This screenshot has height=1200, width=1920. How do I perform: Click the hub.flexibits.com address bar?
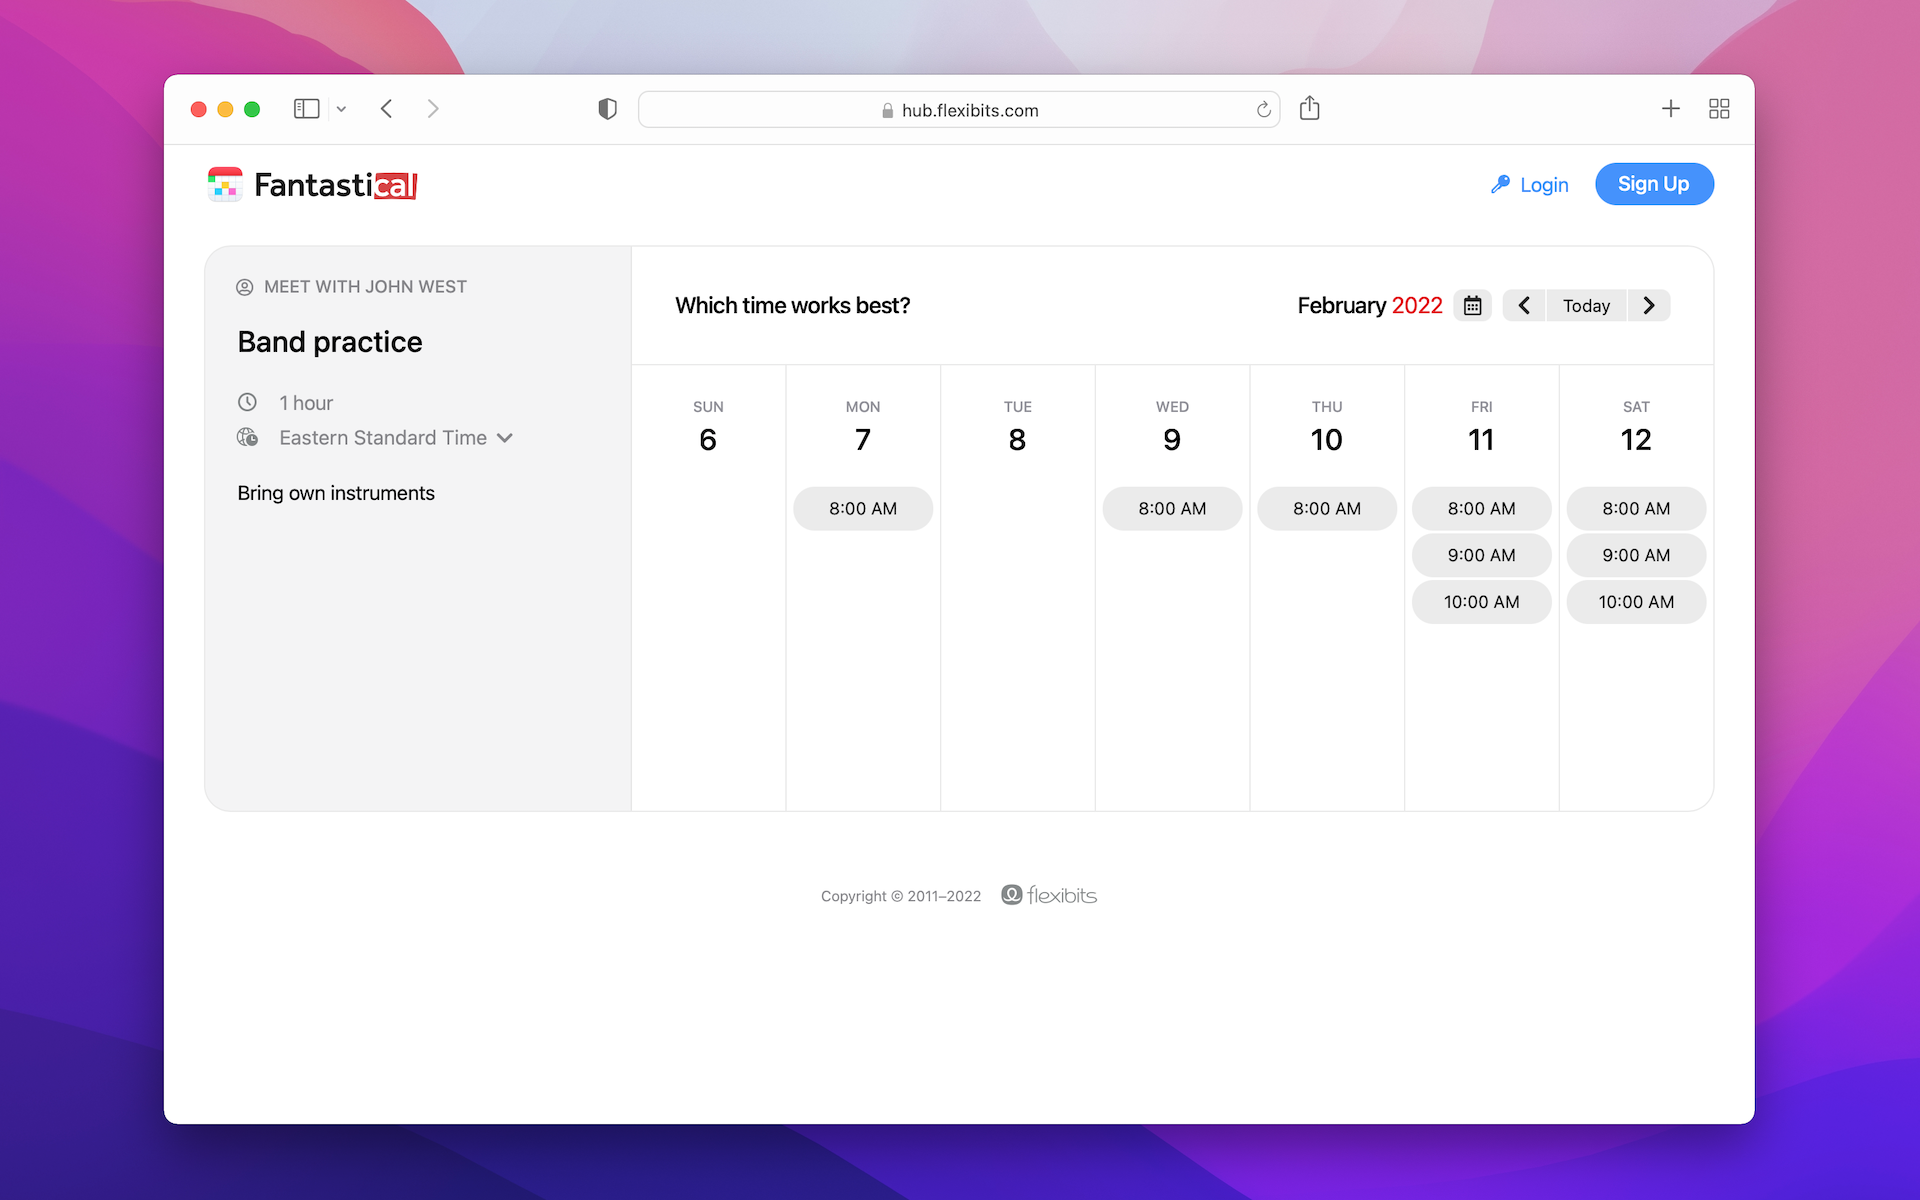pyautogui.click(x=959, y=110)
